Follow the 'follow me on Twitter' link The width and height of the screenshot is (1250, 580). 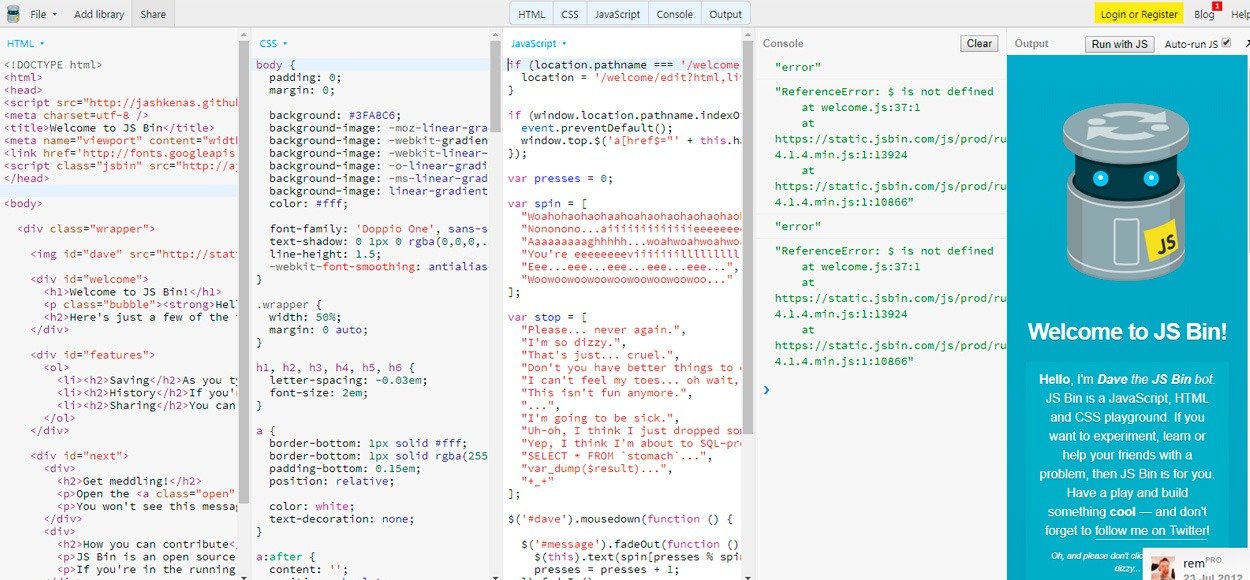tap(1152, 531)
